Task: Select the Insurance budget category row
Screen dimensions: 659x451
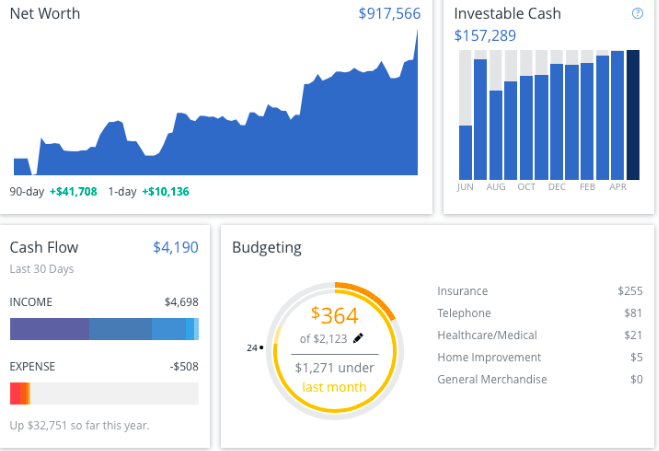Action: (x=540, y=291)
